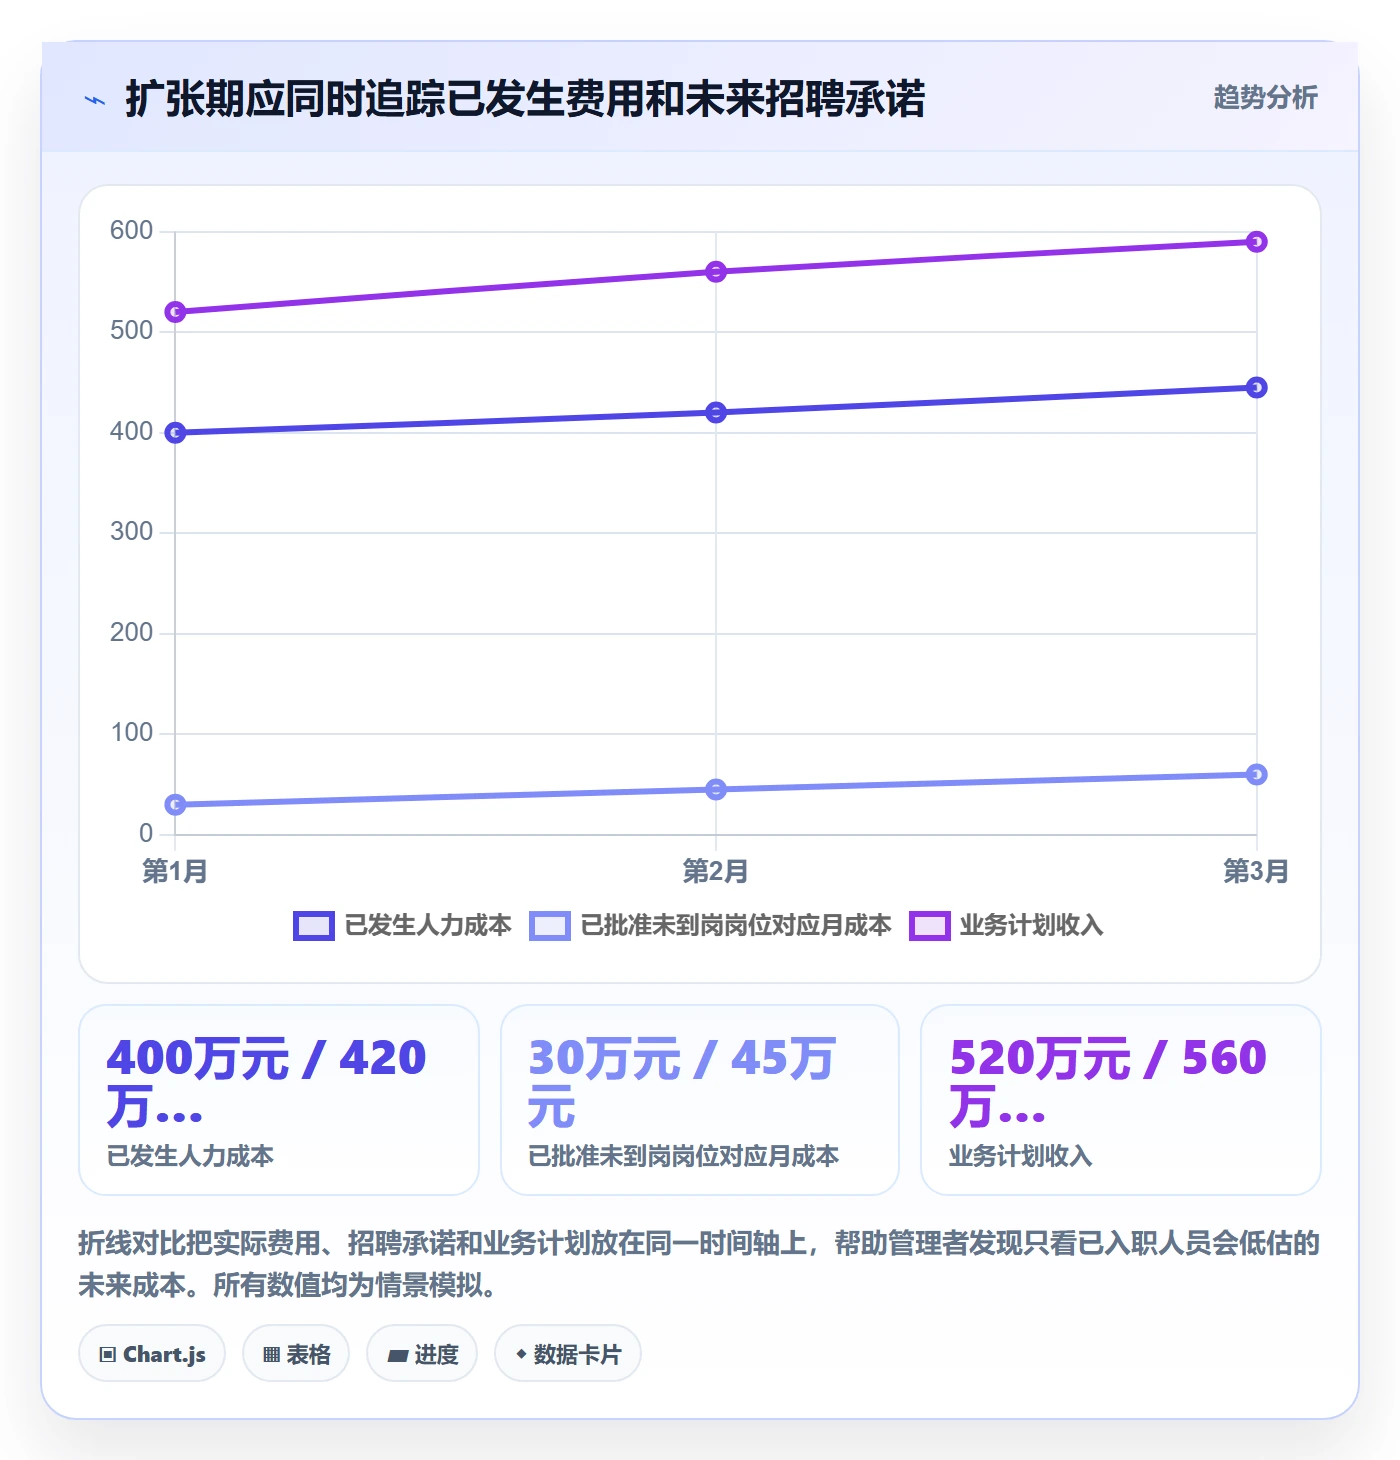The height and width of the screenshot is (1460, 1400).
Task: Click the 进度 chip bar icon
Action: click(x=398, y=1355)
